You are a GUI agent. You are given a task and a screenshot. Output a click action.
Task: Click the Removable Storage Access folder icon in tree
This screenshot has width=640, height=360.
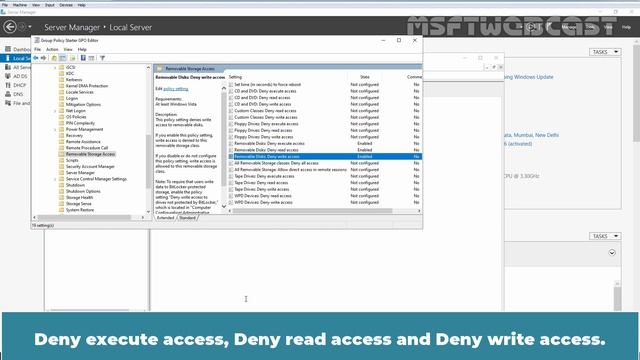click(x=62, y=154)
